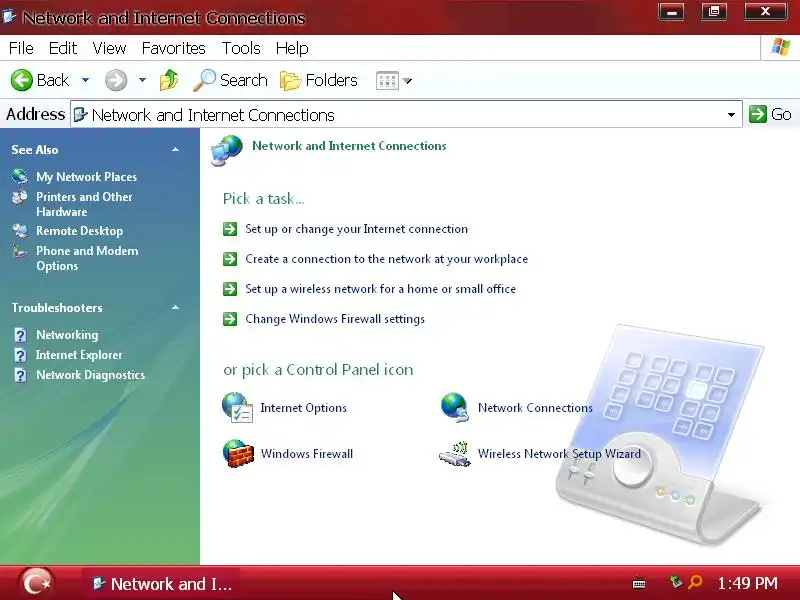This screenshot has height=600, width=800.
Task: Click the Internet Options label
Action: [304, 408]
